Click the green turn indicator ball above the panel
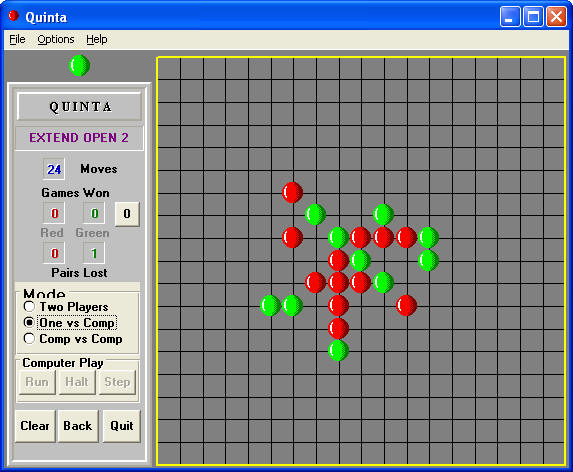Image resolution: width=573 pixels, height=472 pixels. [79, 65]
